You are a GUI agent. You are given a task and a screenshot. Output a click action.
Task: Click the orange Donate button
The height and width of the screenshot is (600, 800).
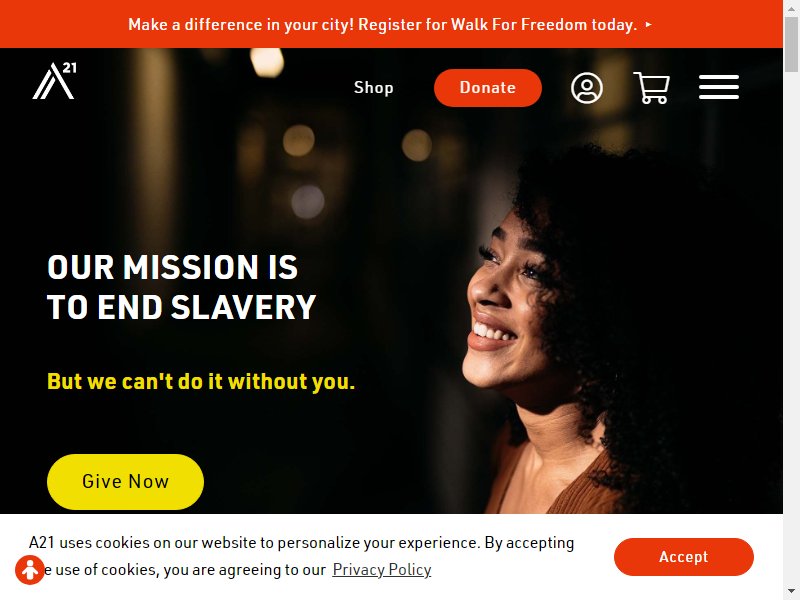pos(488,88)
